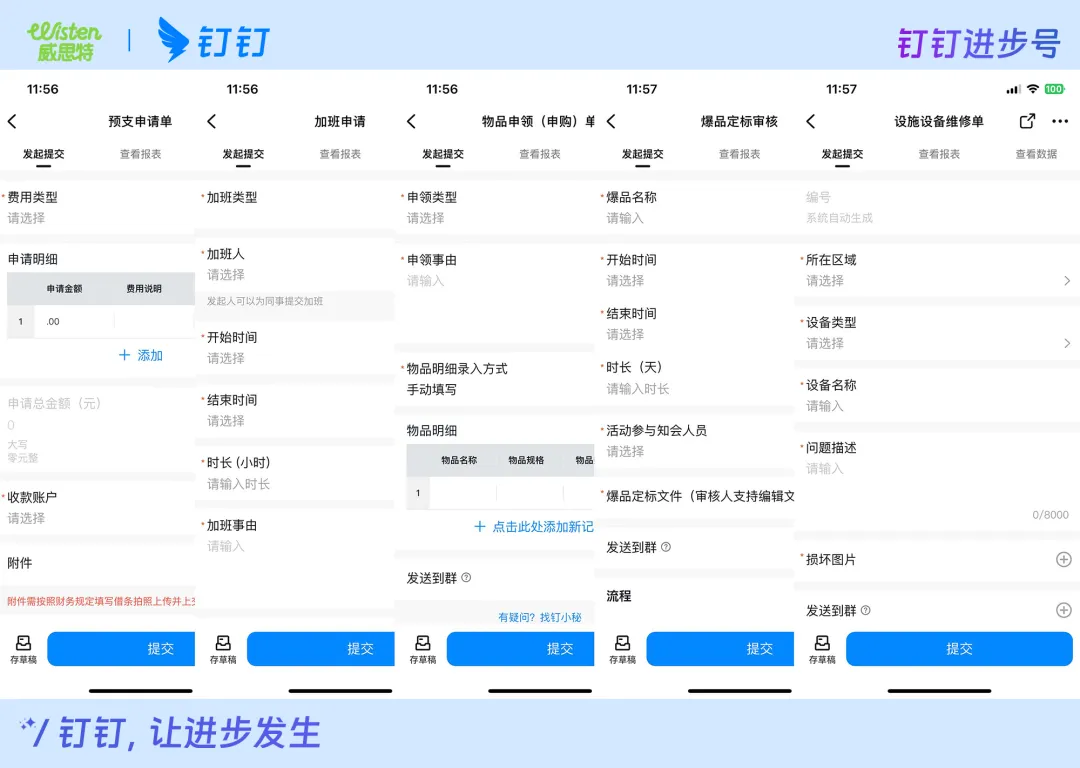Image resolution: width=1080 pixels, height=768 pixels.
Task: Click the 时长 (小时) input field
Action: pos(295,473)
